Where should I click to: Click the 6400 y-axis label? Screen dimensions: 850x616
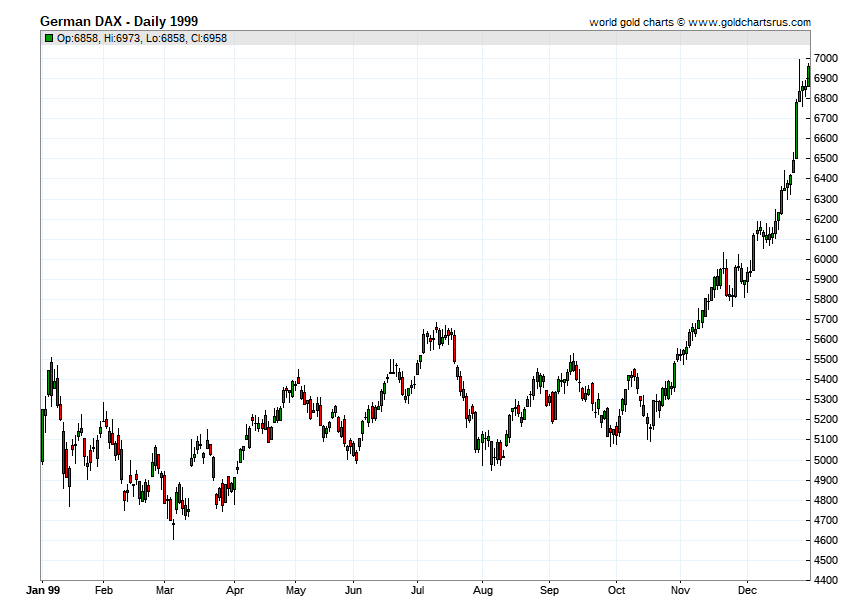point(826,179)
